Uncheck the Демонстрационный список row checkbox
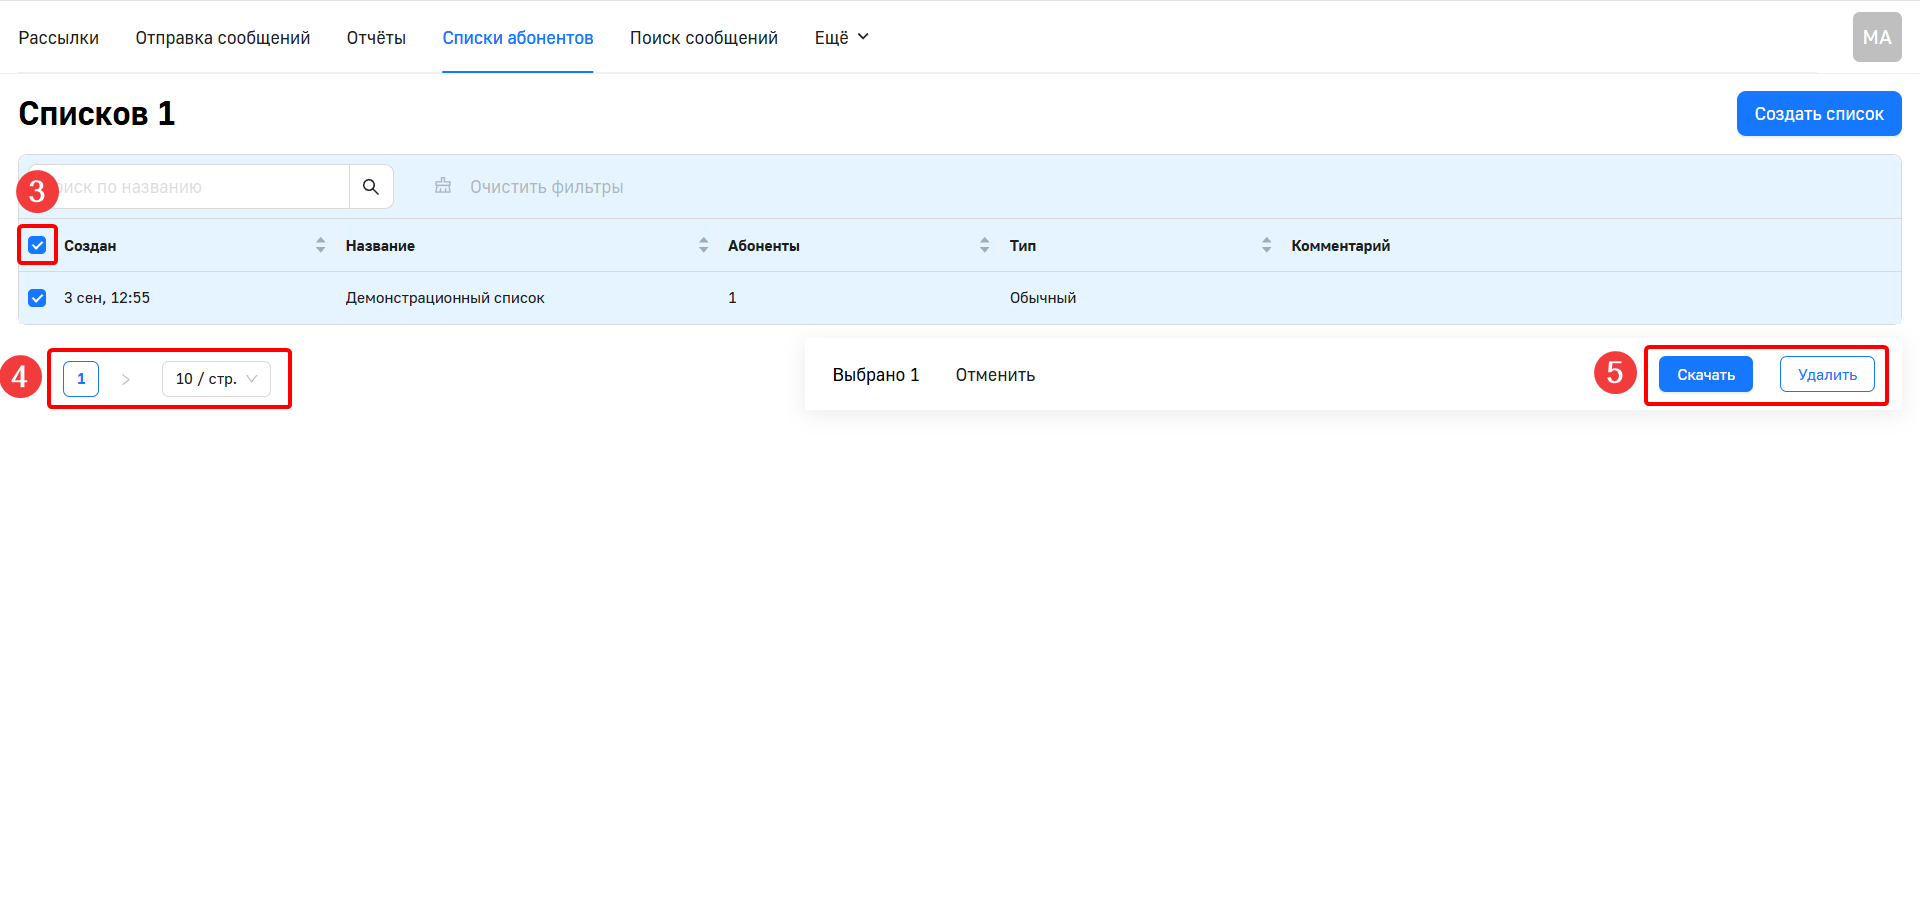This screenshot has width=1920, height=912. pyautogui.click(x=38, y=298)
